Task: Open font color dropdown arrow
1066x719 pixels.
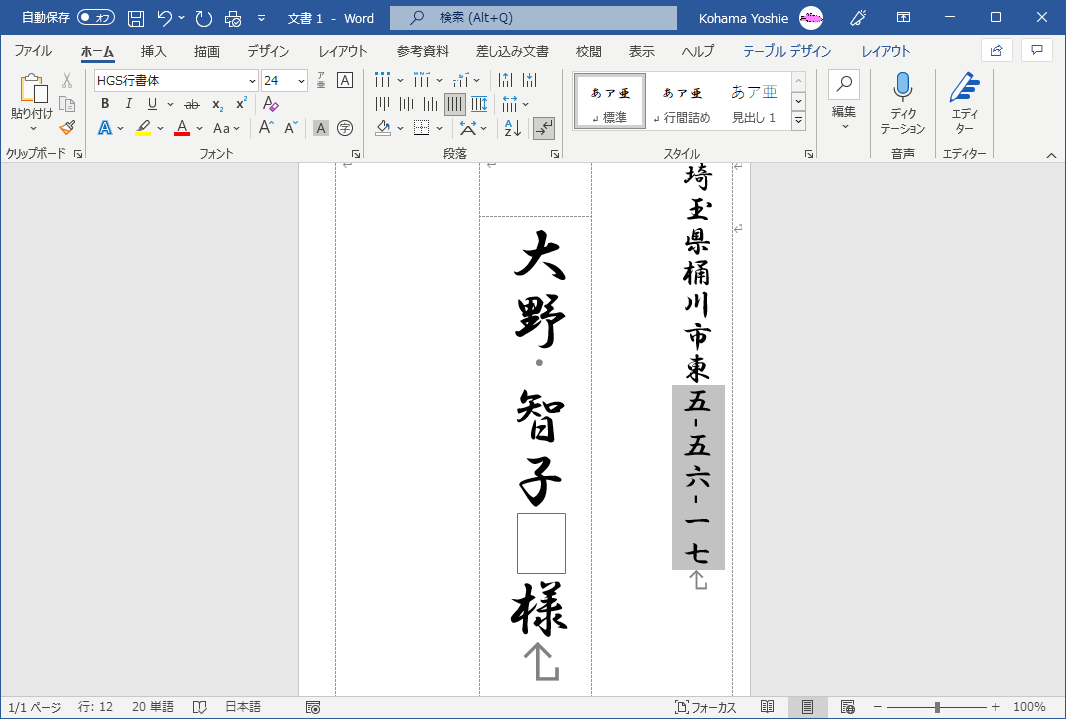Action: click(199, 128)
